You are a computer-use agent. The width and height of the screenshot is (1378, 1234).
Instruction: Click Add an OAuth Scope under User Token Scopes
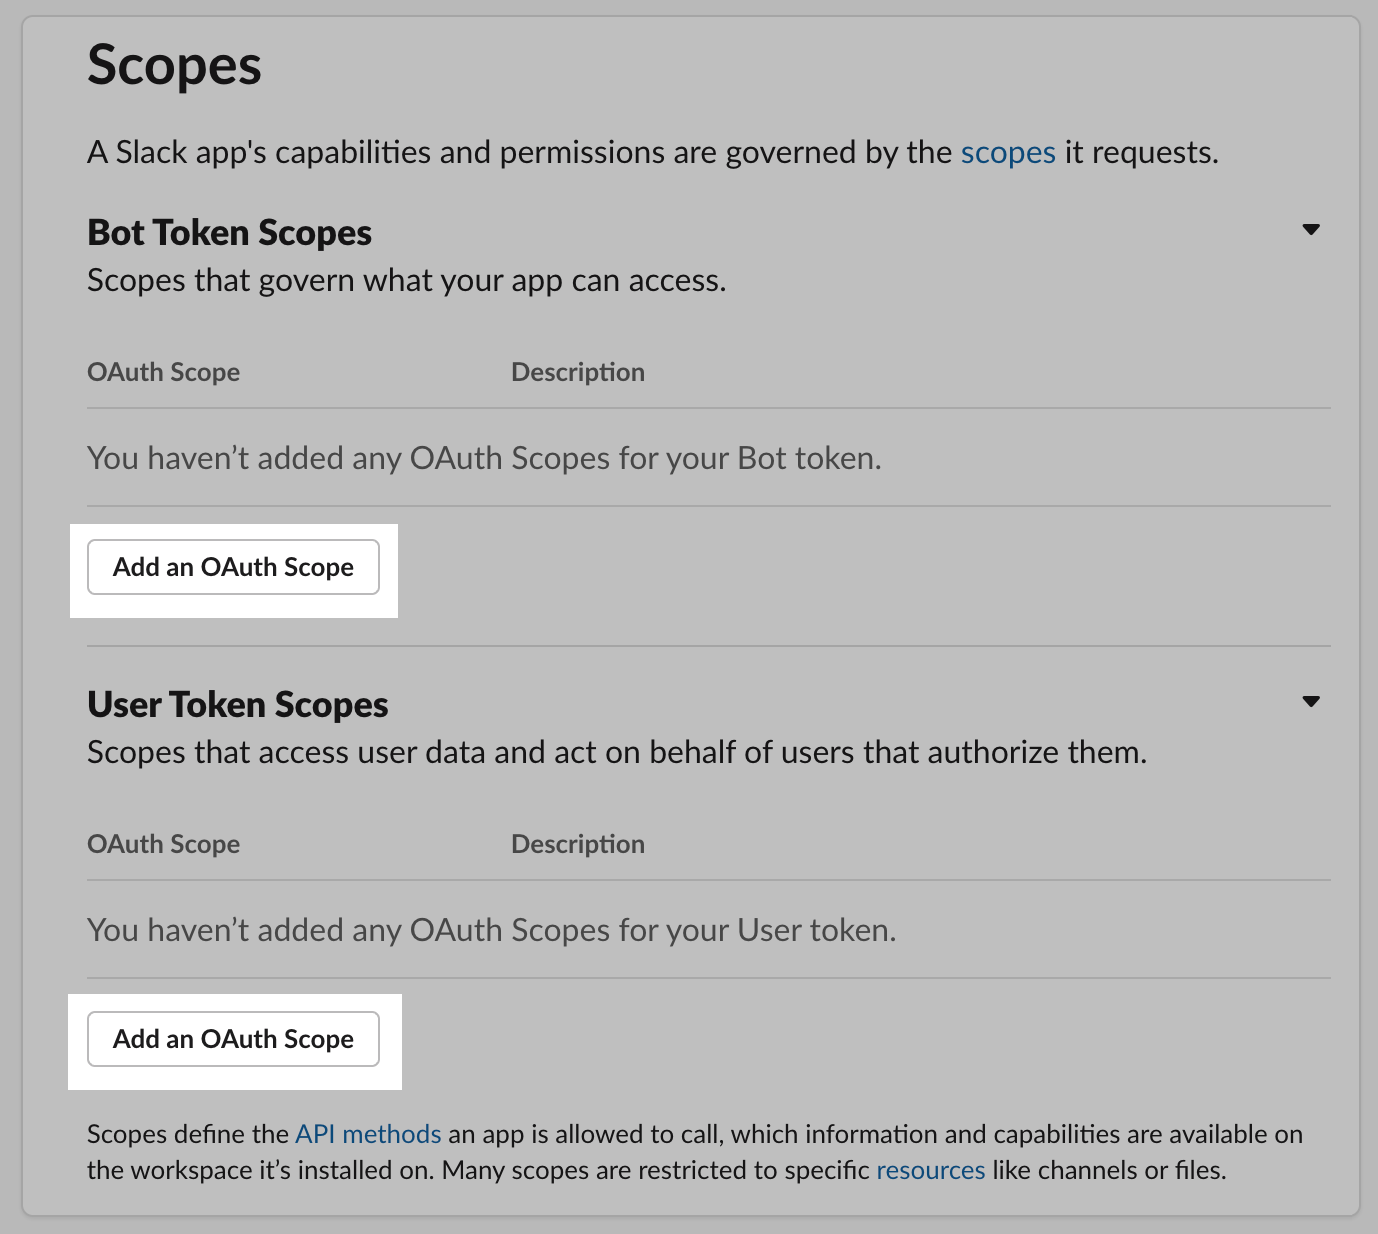coord(233,1039)
